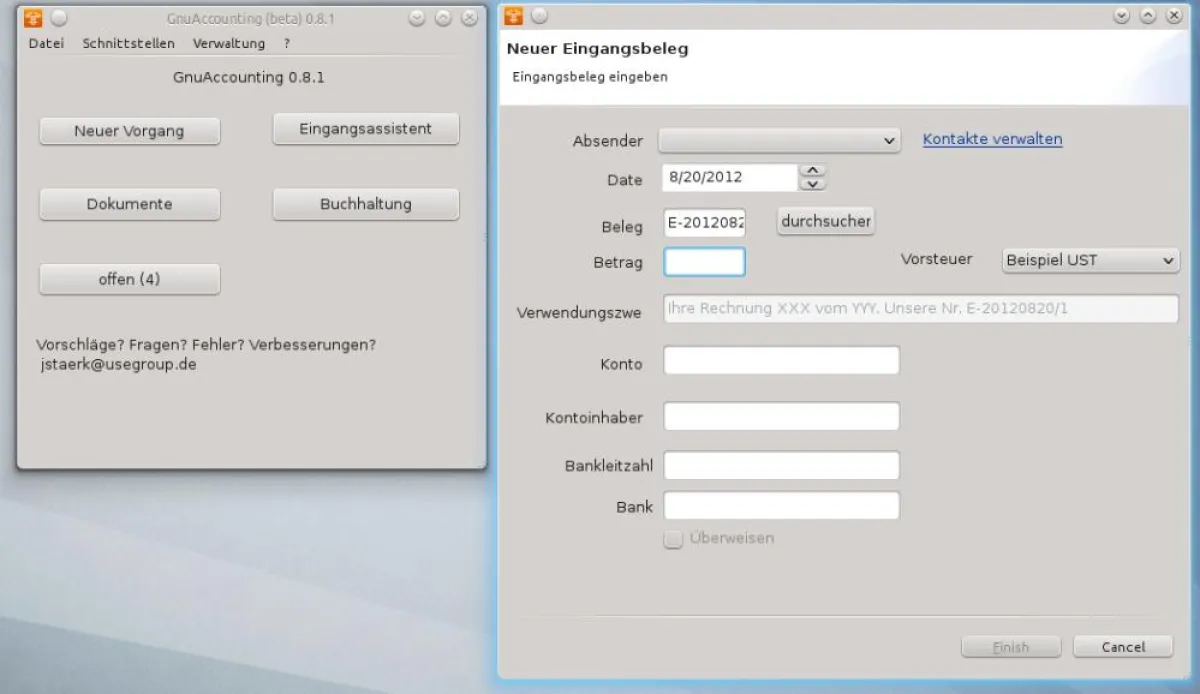Click the Neuer Vorgang button
Image resolution: width=1200 pixels, height=694 pixels.
(x=130, y=130)
